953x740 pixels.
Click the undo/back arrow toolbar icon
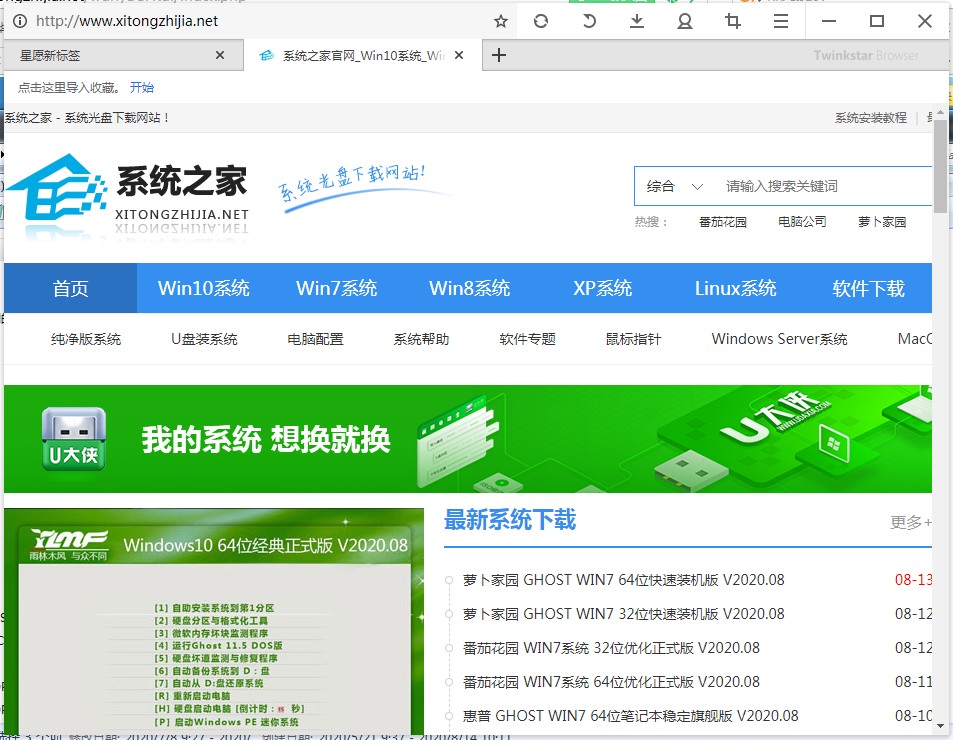588,22
